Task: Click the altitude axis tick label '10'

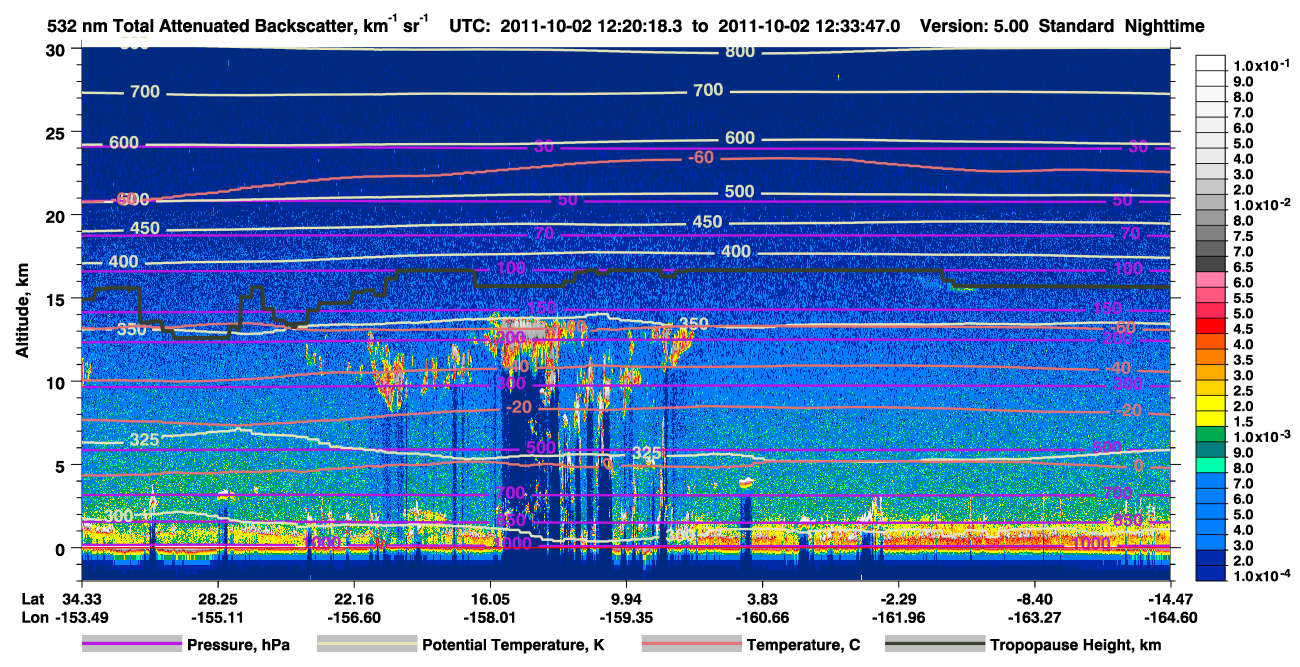Action: click(58, 381)
